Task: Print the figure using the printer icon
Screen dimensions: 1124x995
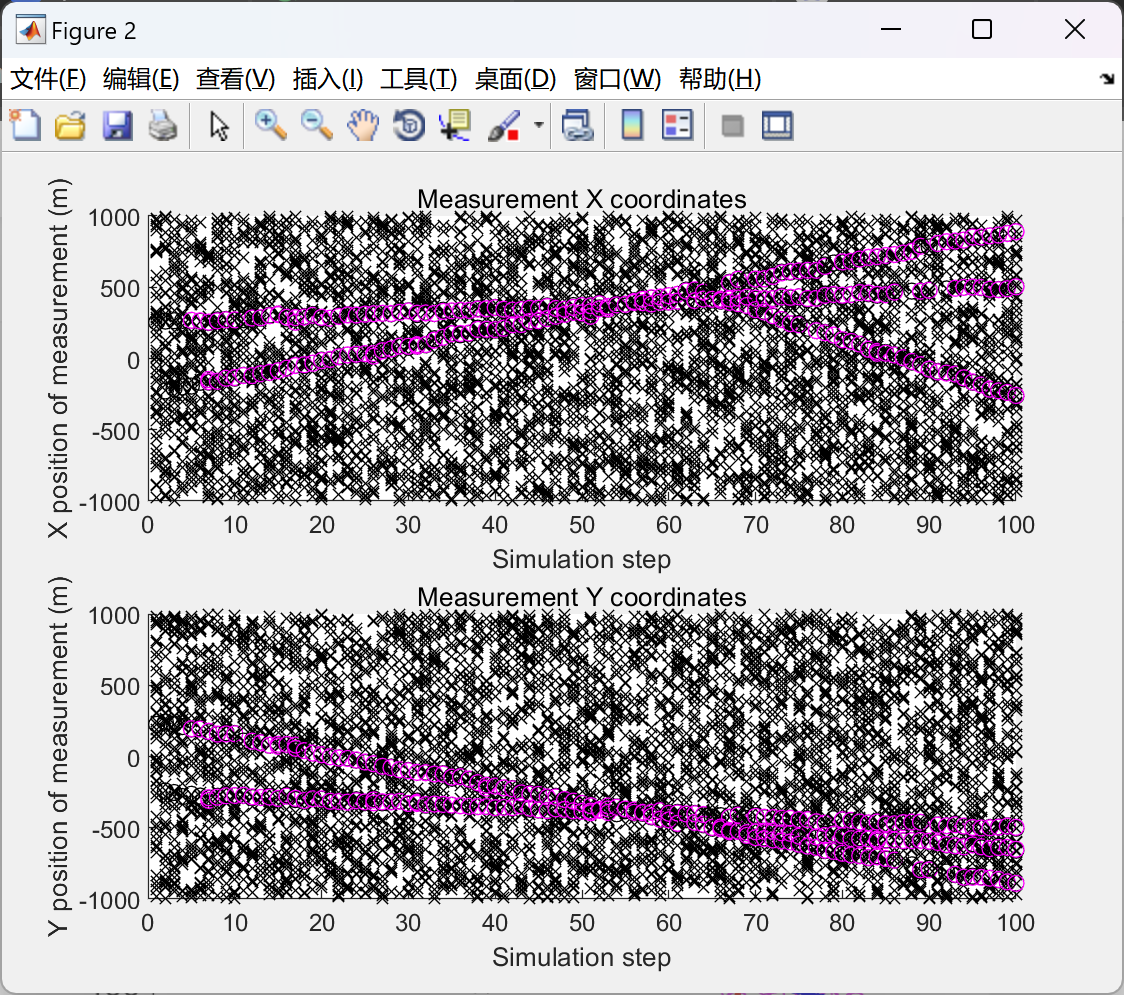Action: pyautogui.click(x=163, y=125)
